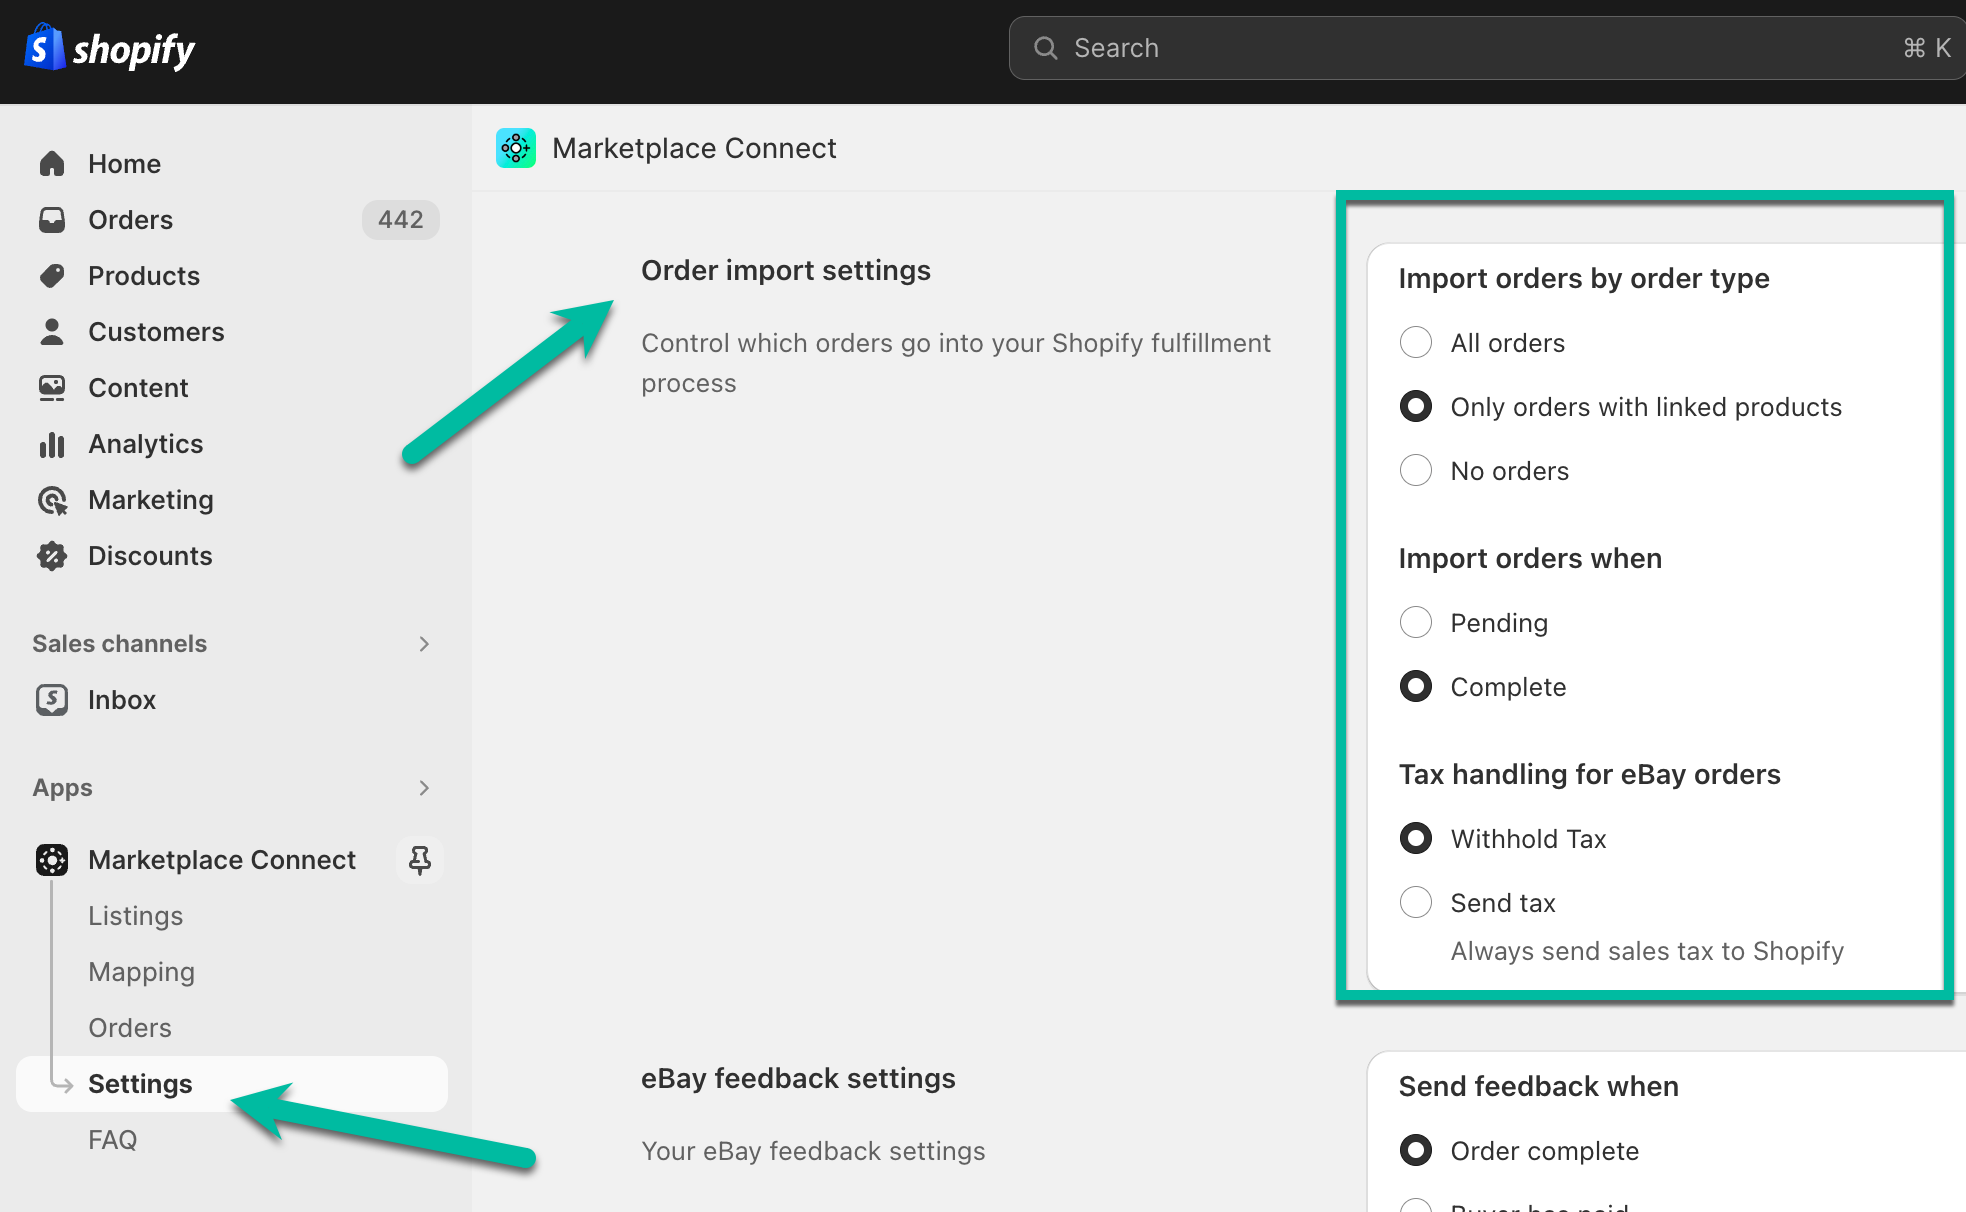Click the Marketplace Connect header app icon
The height and width of the screenshot is (1212, 1966).
516,148
